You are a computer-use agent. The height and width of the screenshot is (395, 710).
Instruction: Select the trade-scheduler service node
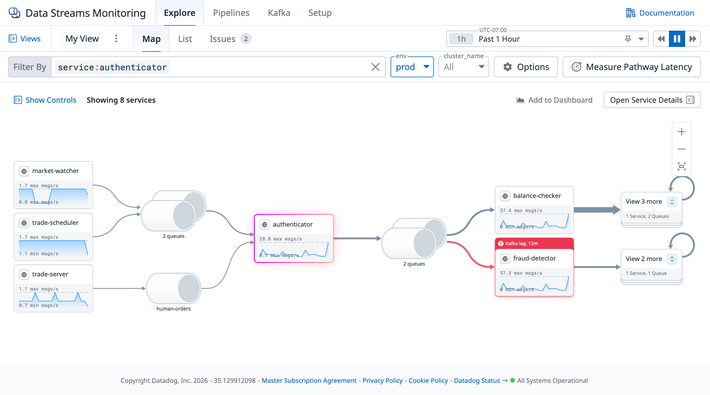coord(53,236)
